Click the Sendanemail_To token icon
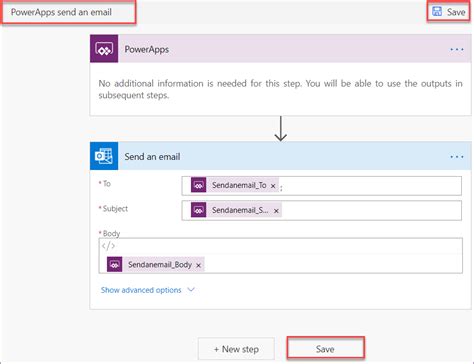This screenshot has width=474, height=364. (x=199, y=185)
